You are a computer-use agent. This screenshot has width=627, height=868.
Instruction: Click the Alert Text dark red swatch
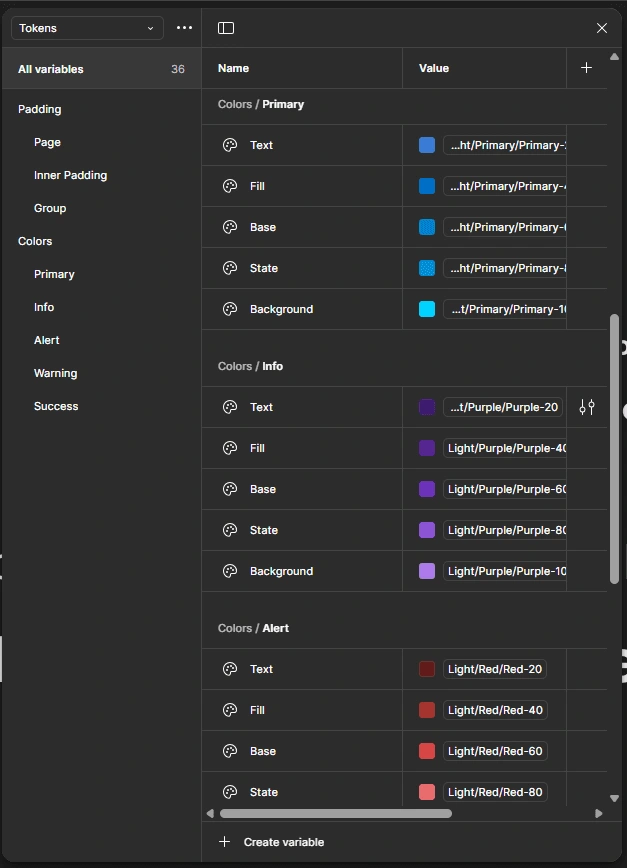click(x=427, y=669)
